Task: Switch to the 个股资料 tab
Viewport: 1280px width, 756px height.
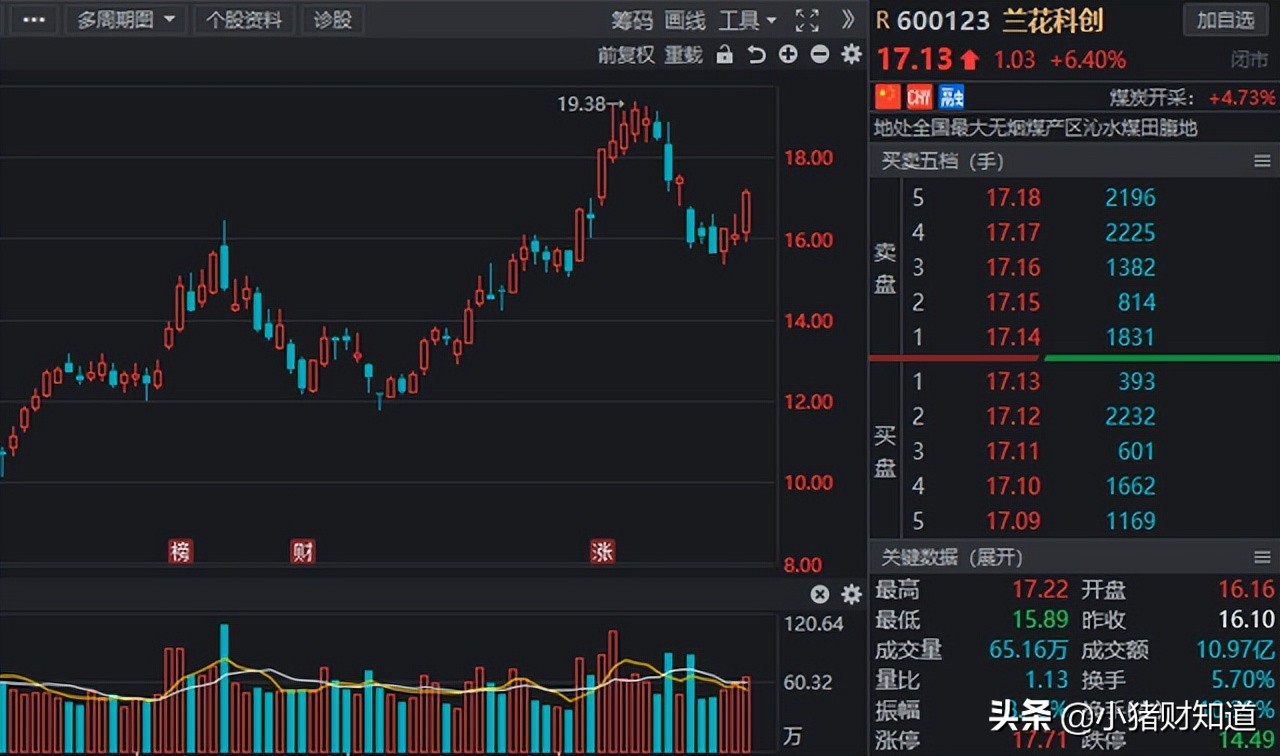Action: tap(245, 19)
